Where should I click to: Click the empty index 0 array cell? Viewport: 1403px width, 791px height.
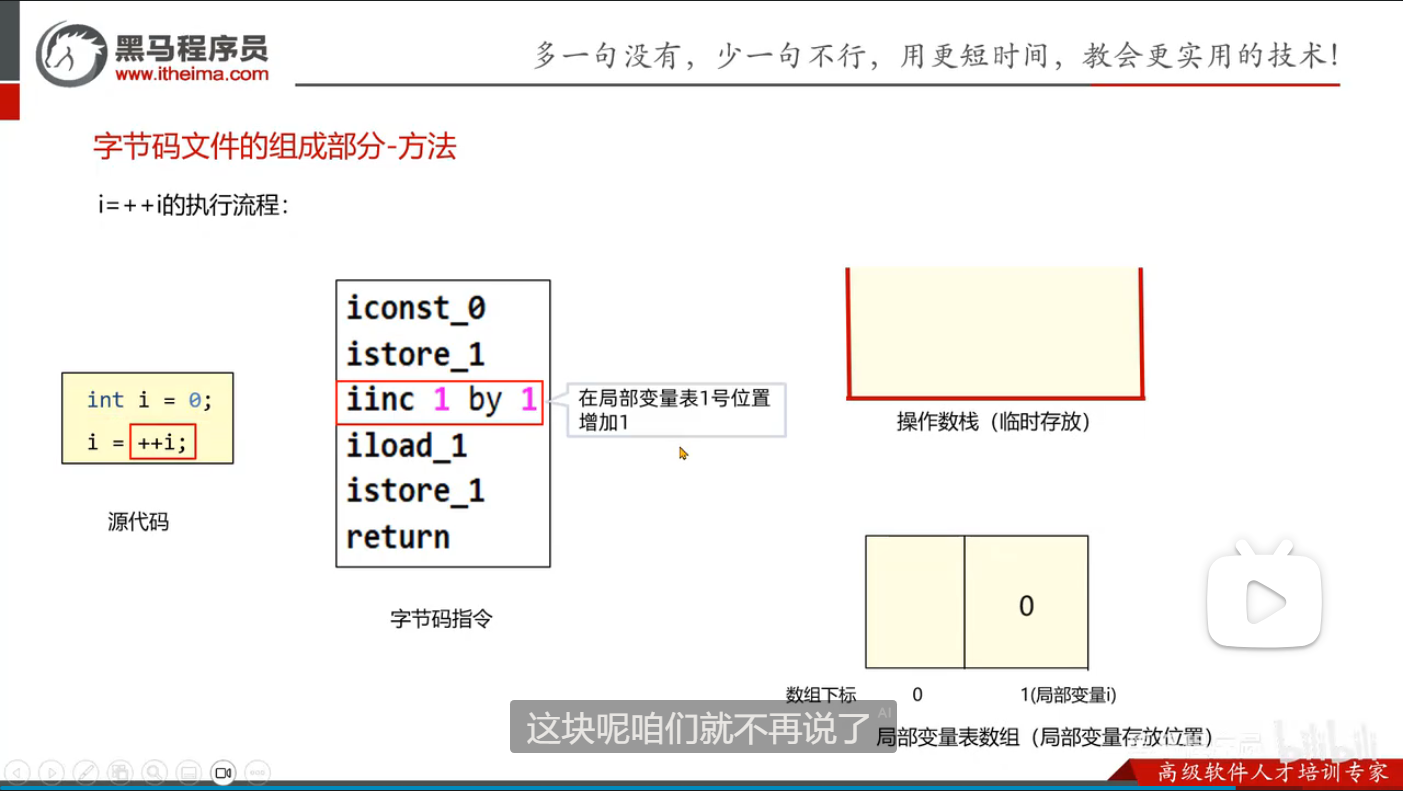click(915, 602)
